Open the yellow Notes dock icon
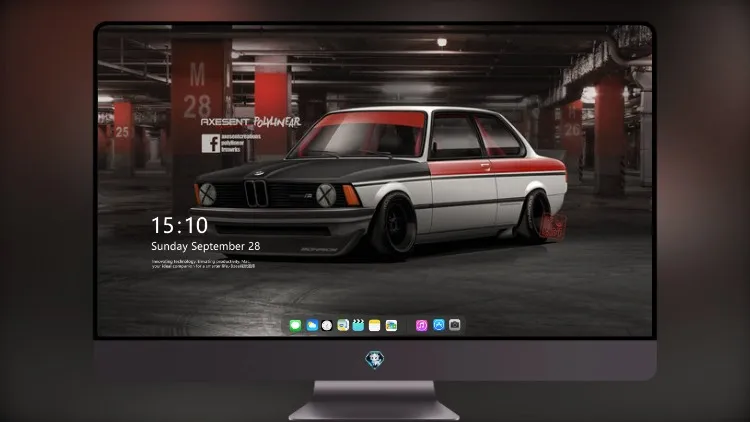The width and height of the screenshot is (750, 422). (375, 326)
